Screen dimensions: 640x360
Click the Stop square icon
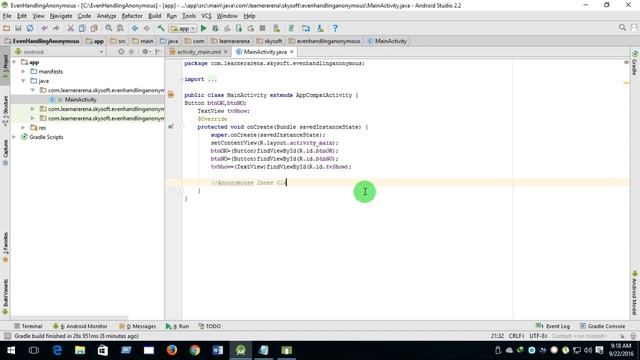pyautogui.click(x=262, y=28)
